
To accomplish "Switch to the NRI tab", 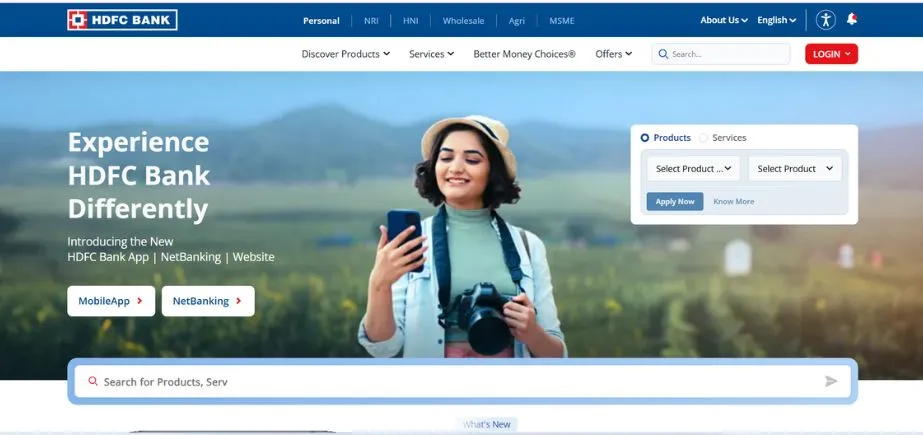I will (x=371, y=21).
